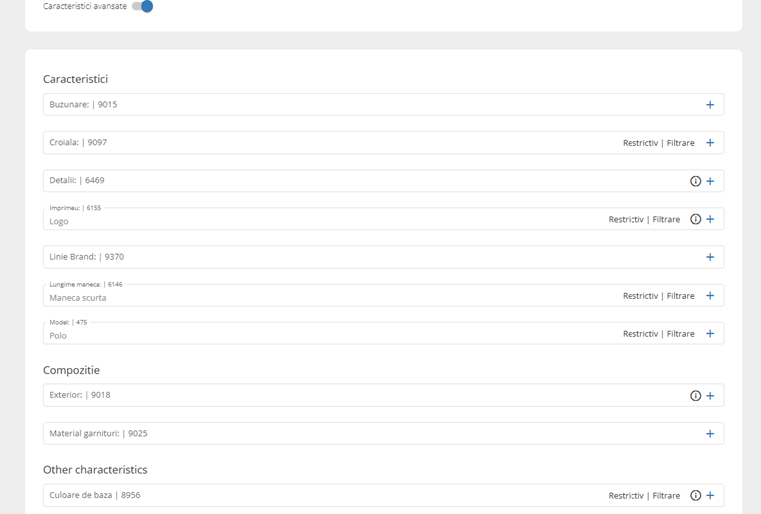
Task: Click Restrictiv | Filtrare in Culoare de baza row
Action: click(x=644, y=496)
